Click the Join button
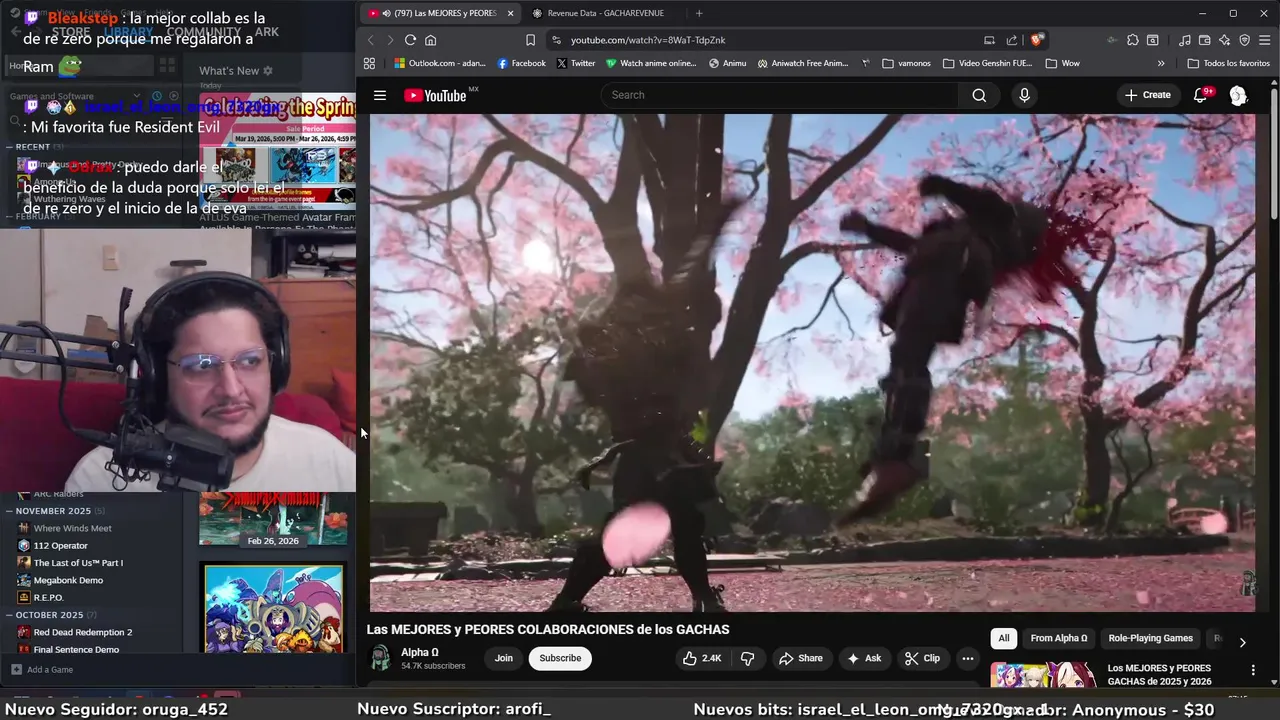Viewport: 1280px width, 720px height. click(504, 658)
